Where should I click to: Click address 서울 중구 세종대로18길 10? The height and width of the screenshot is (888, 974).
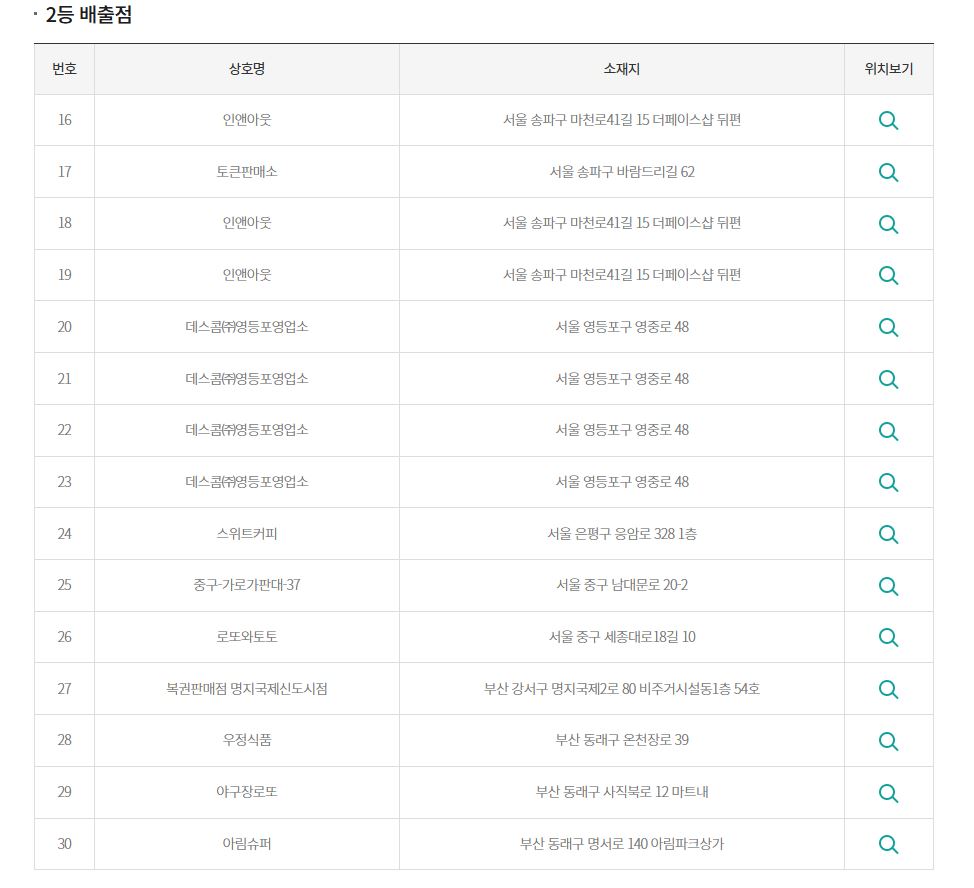point(622,637)
